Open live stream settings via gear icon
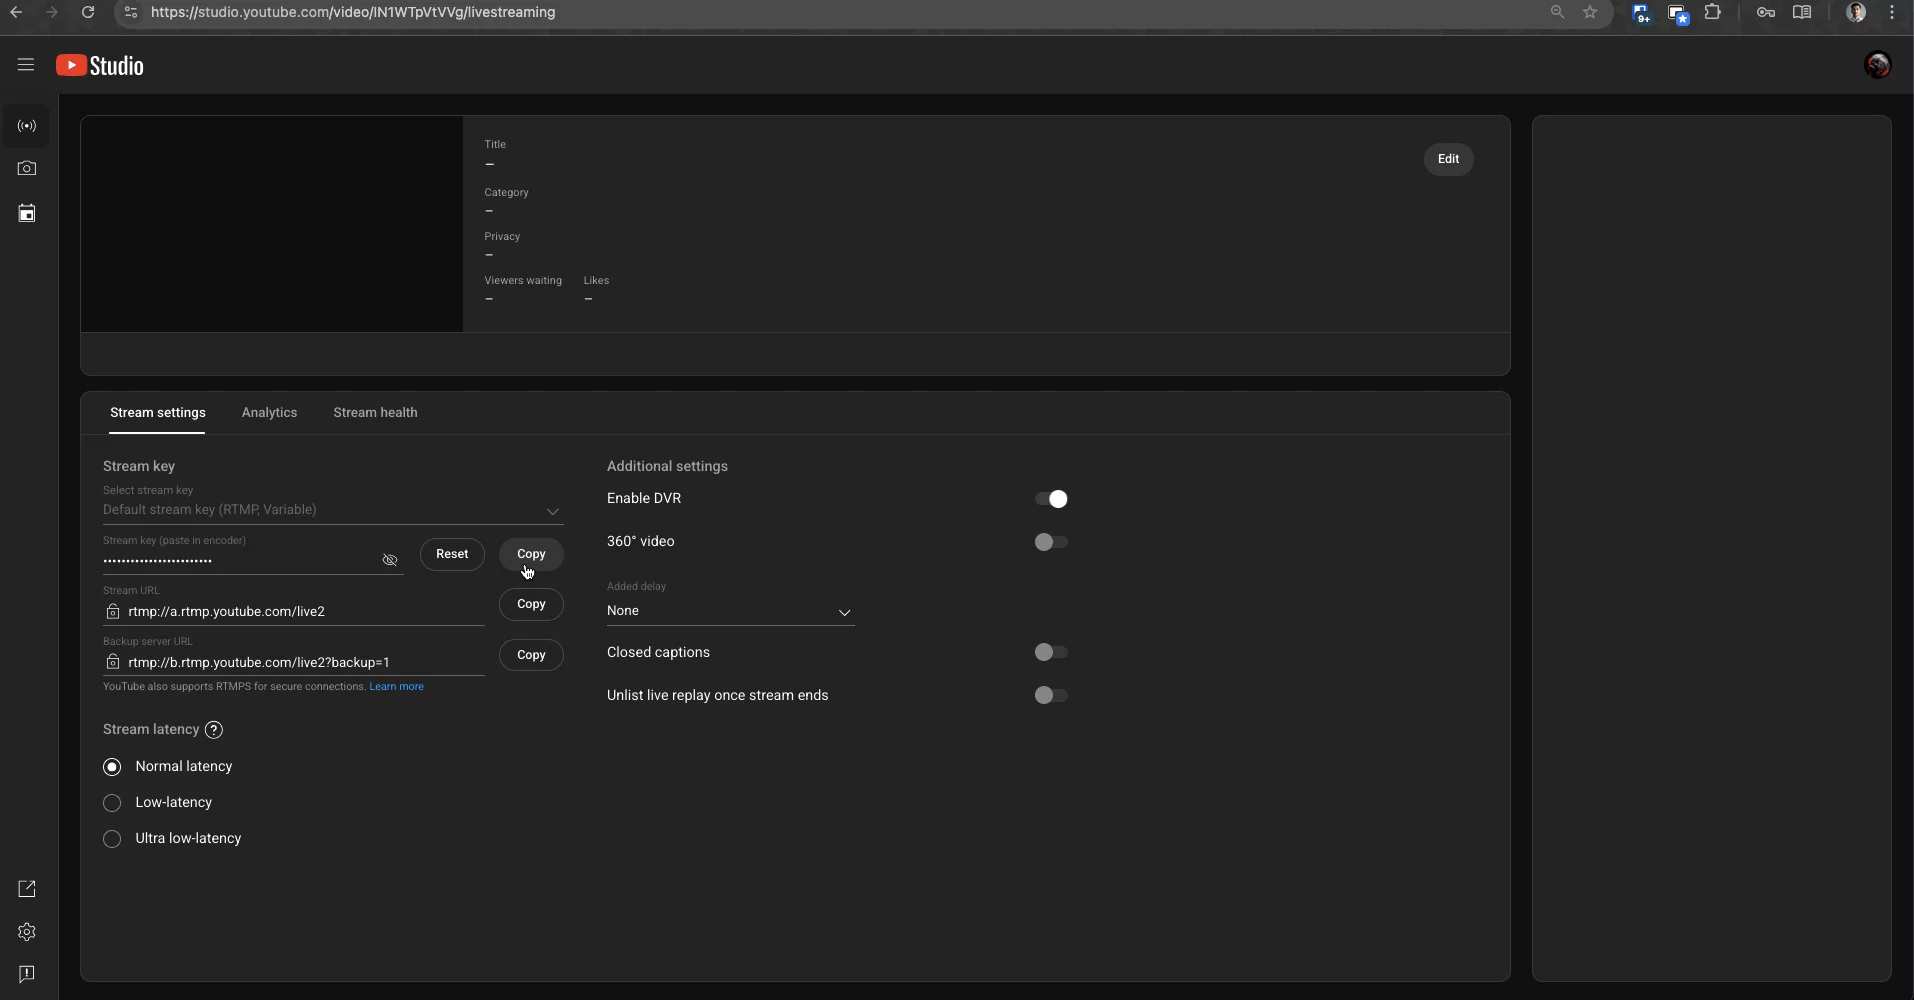Viewport: 1914px width, 1000px height. (26, 932)
